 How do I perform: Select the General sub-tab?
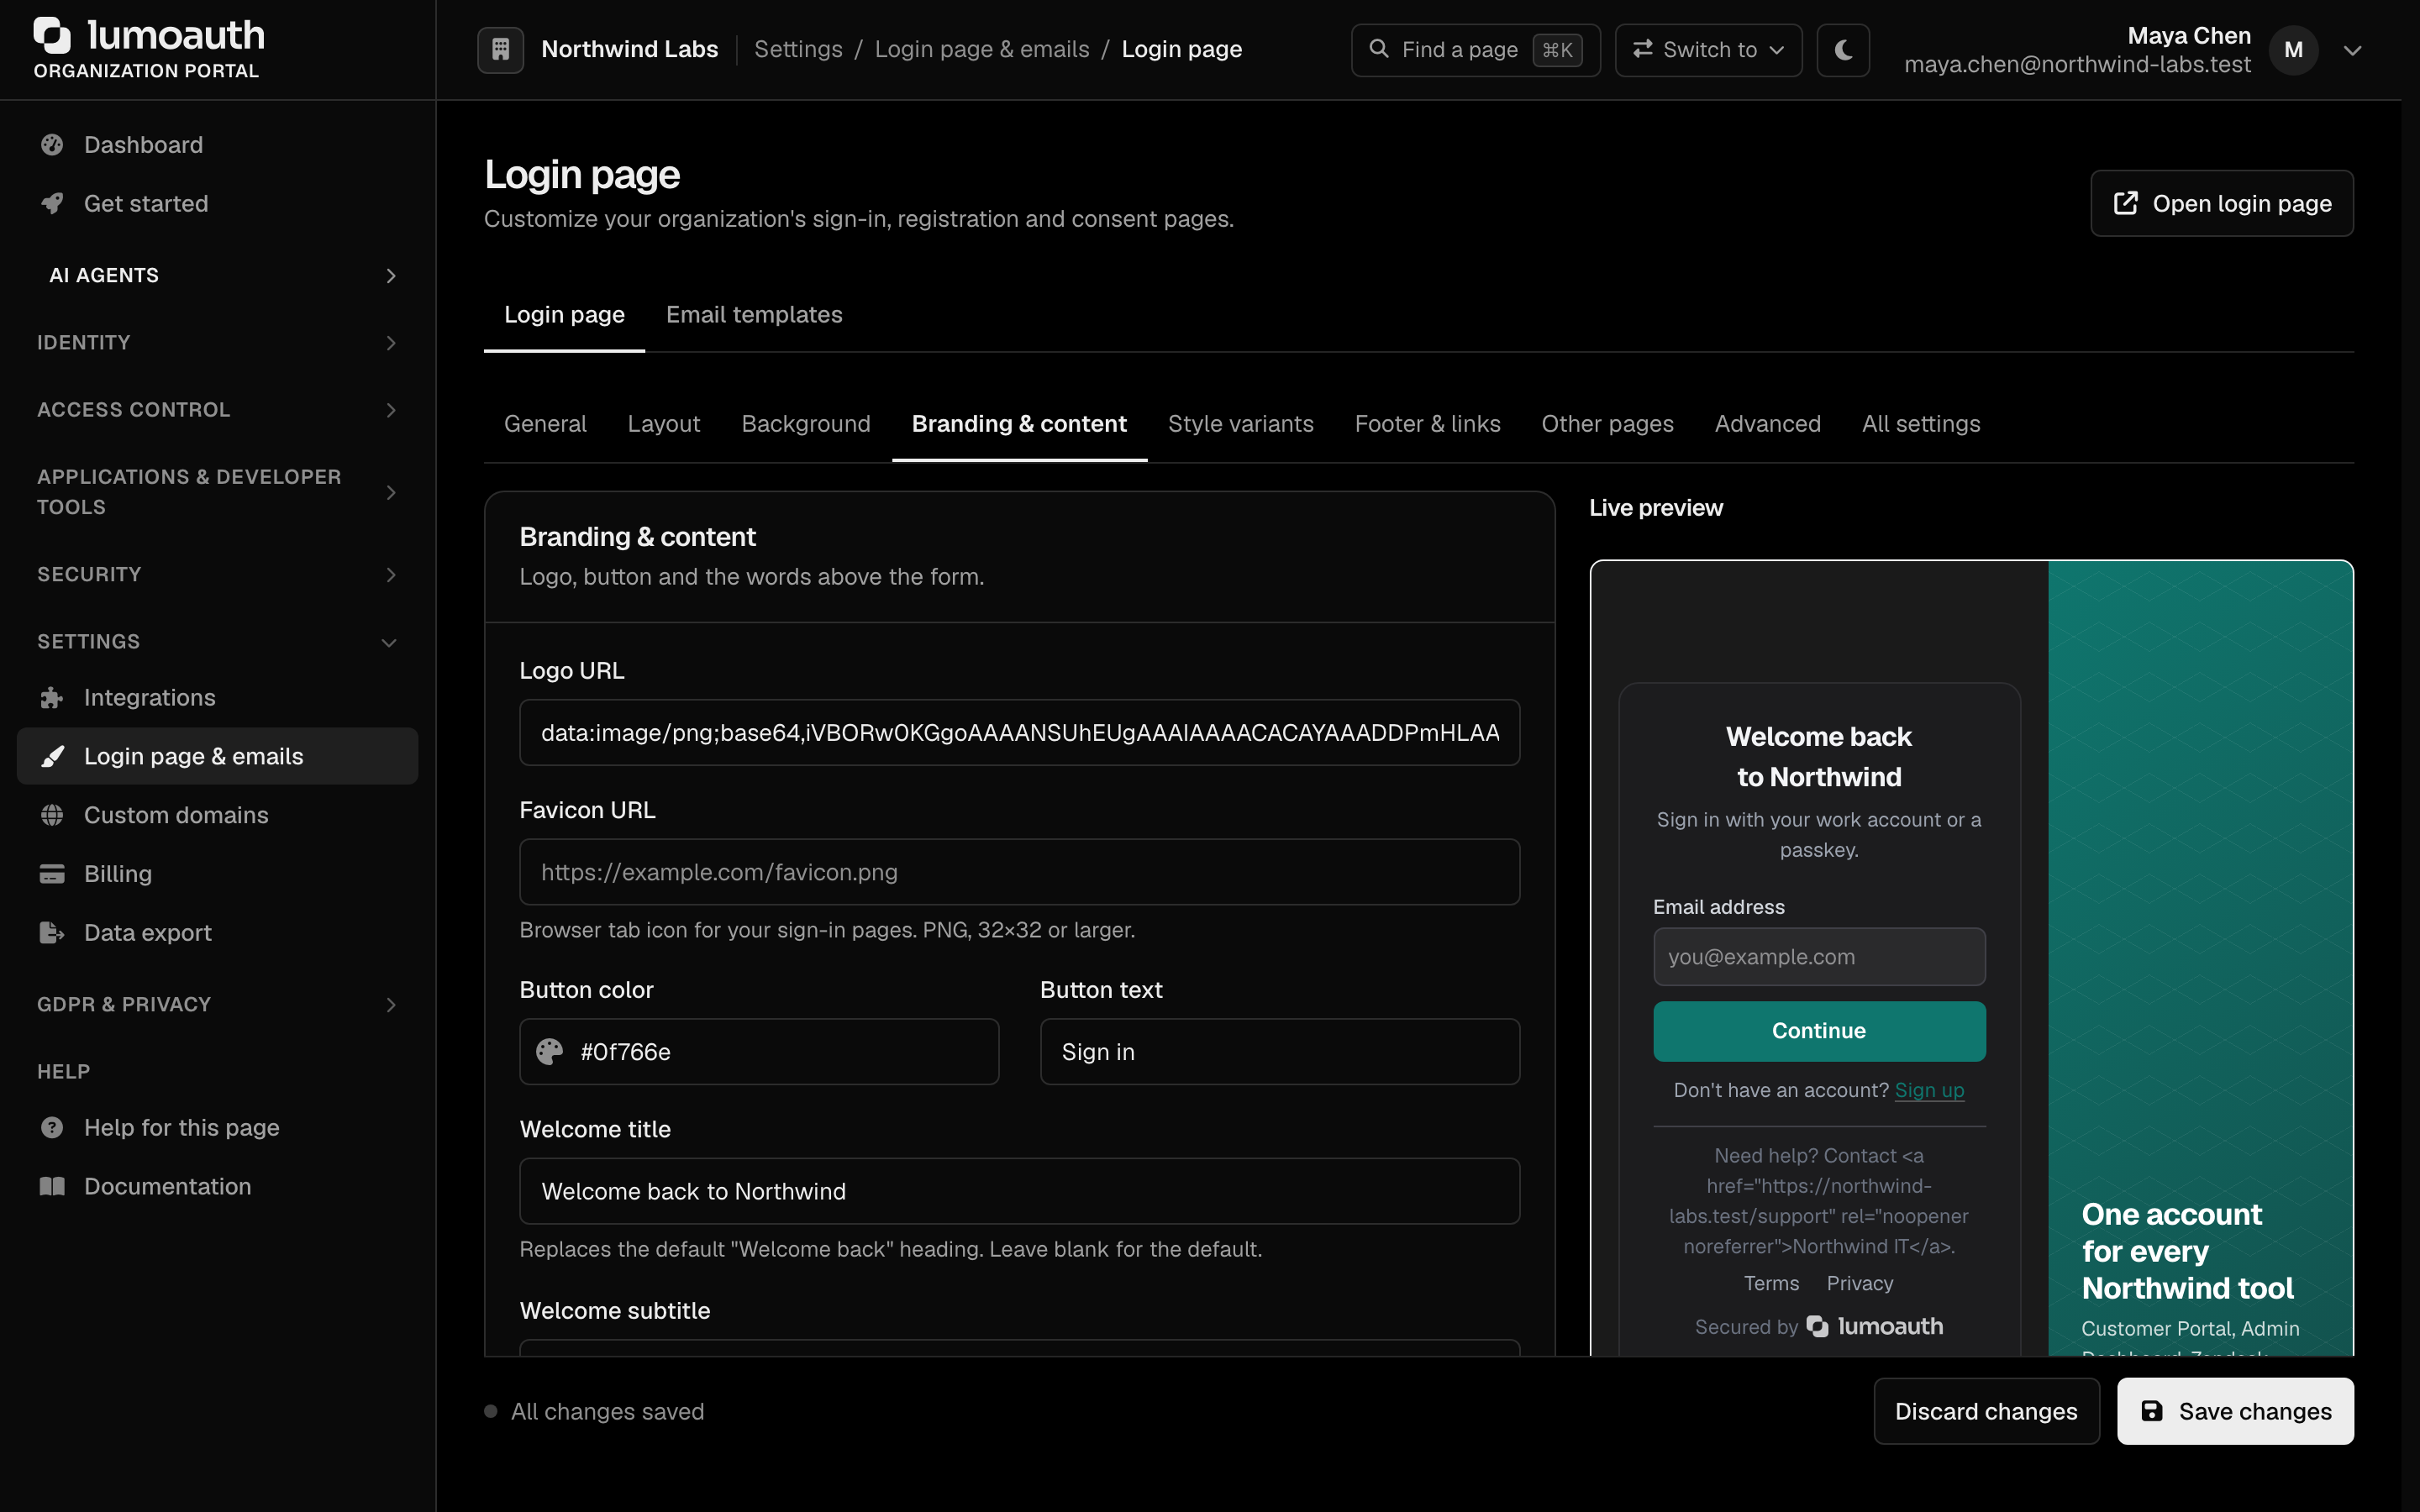point(545,424)
